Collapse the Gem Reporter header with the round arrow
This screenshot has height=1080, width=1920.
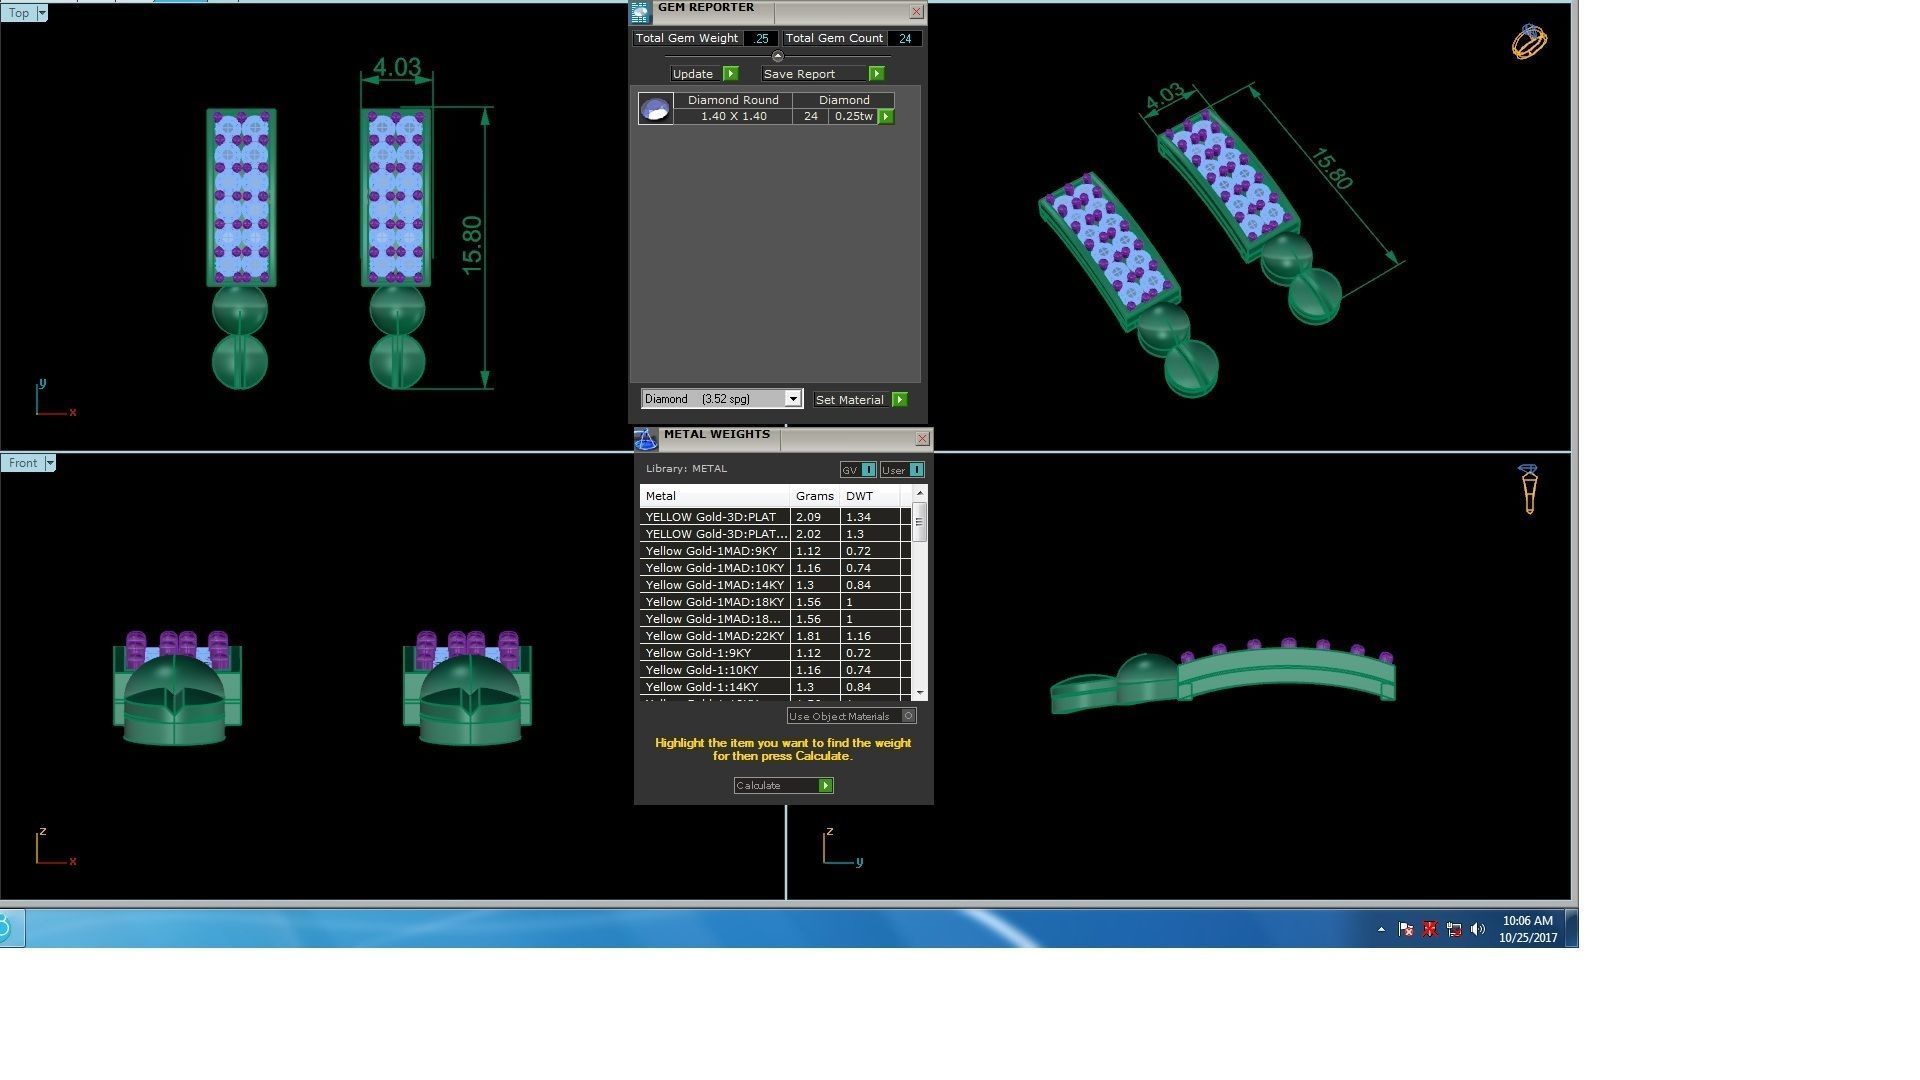[778, 56]
